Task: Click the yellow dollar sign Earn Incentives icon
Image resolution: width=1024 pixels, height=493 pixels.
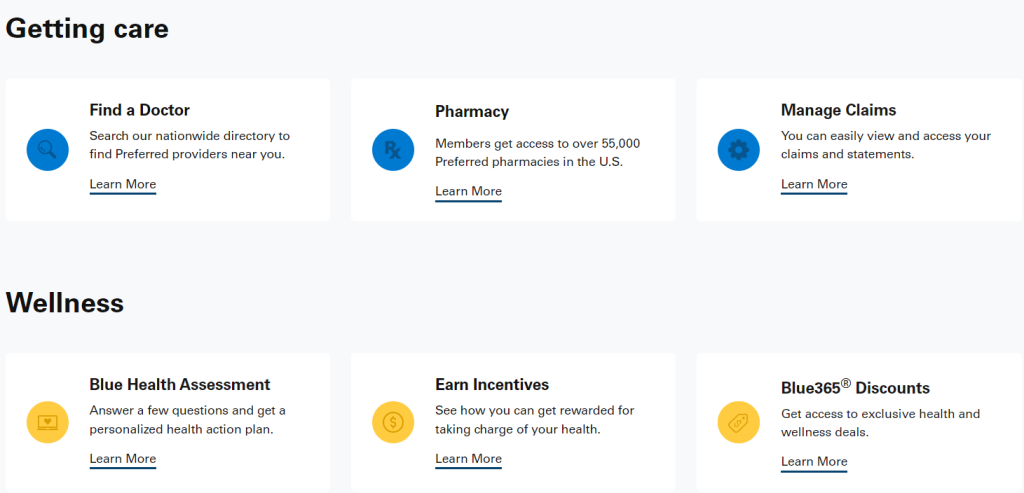Action: (x=393, y=422)
